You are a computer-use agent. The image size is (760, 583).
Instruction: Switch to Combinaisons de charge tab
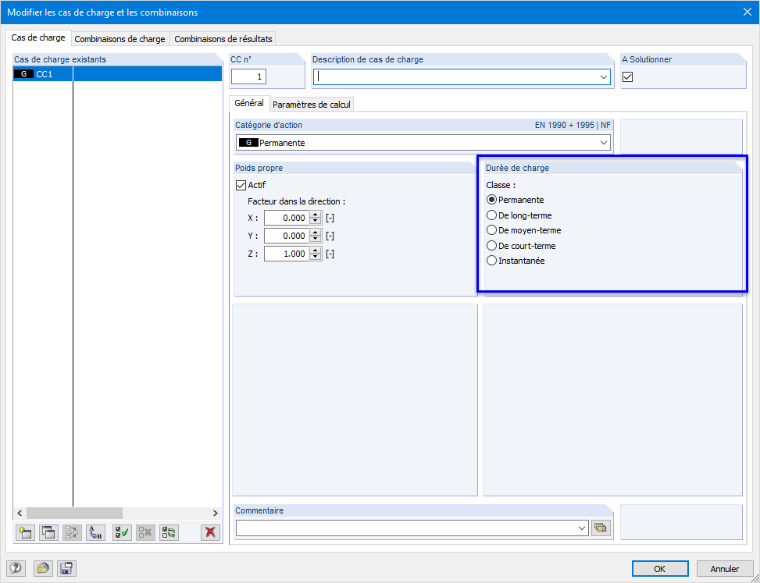[x=120, y=39]
